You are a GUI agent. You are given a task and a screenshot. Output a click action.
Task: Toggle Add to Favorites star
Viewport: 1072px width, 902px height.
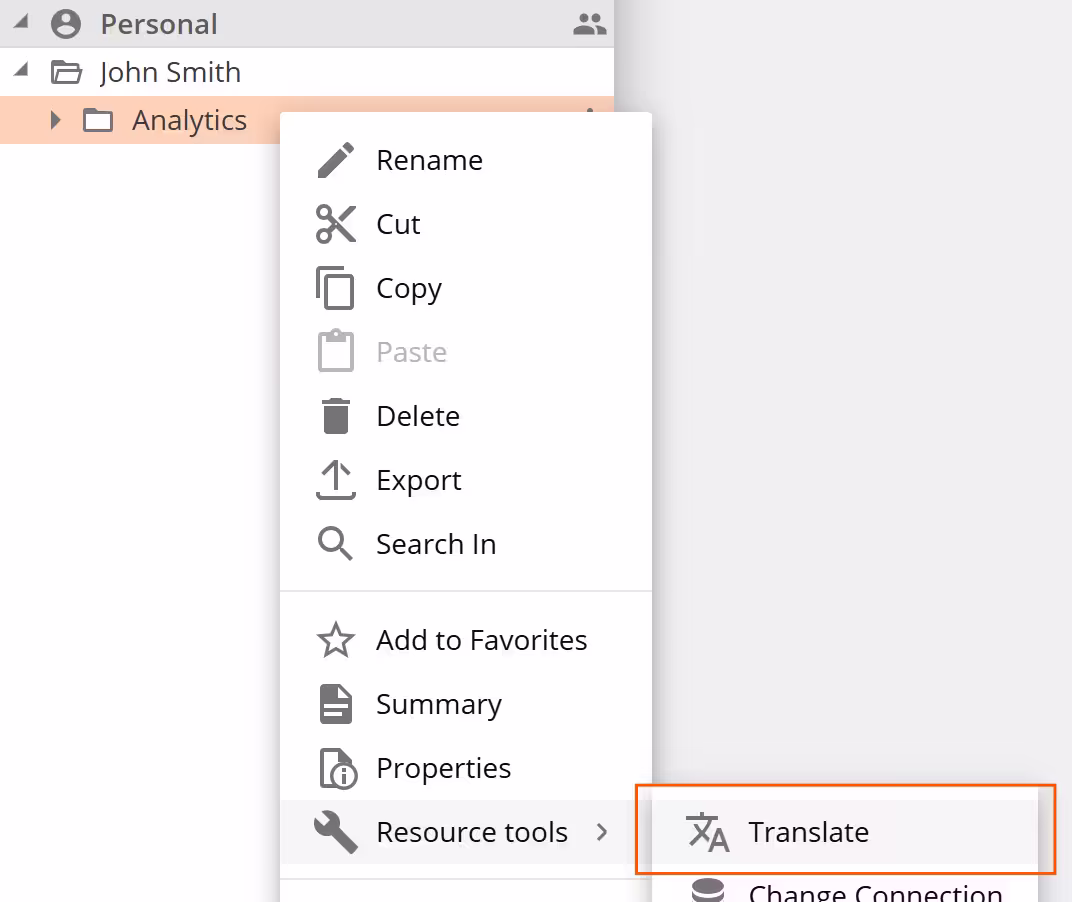coord(335,639)
